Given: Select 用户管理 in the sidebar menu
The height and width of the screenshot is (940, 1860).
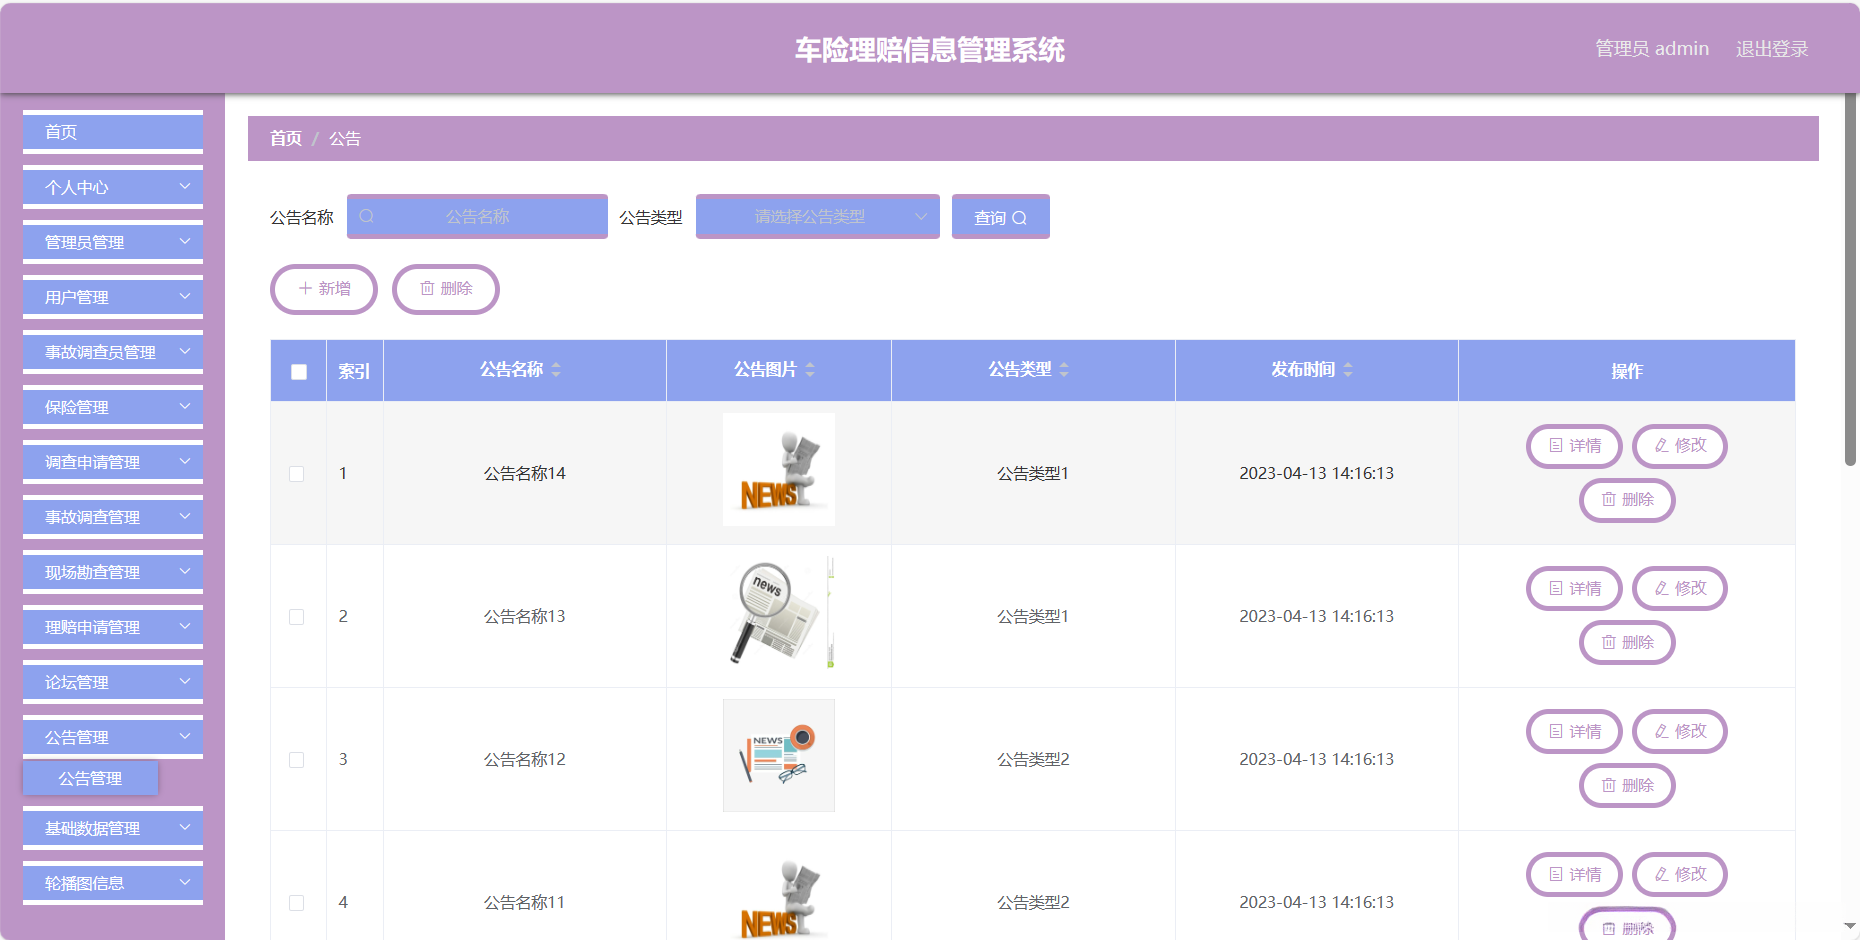Looking at the screenshot, I should [112, 296].
